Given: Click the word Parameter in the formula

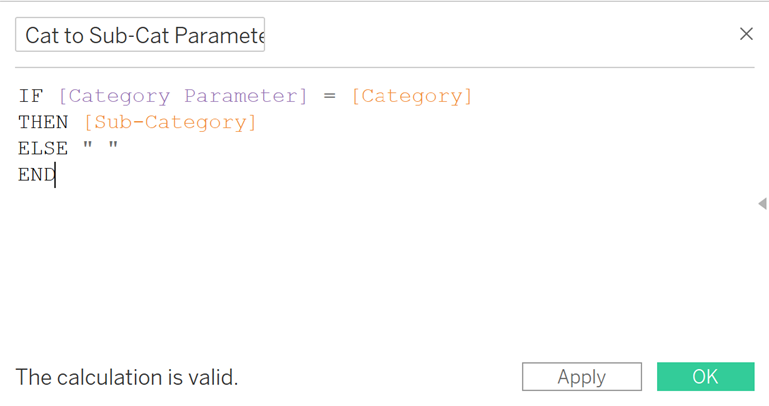Looking at the screenshot, I should tap(246, 96).
